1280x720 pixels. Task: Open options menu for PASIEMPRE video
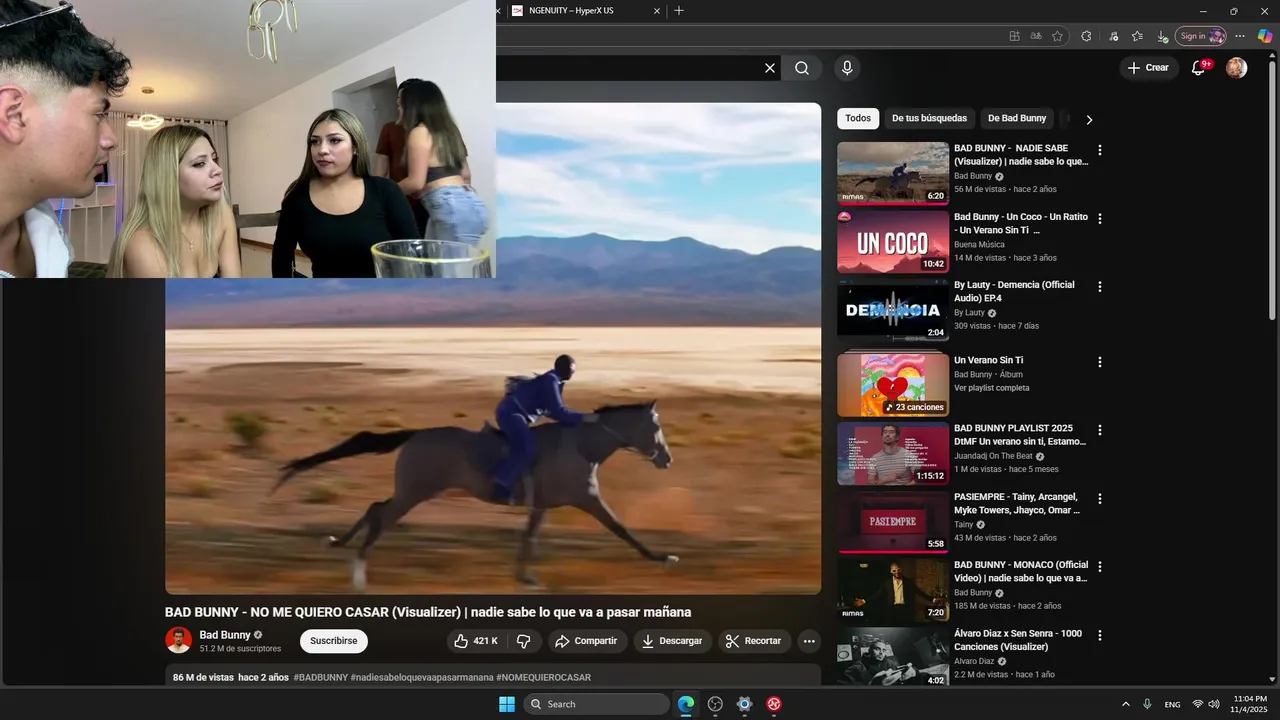click(1100, 498)
